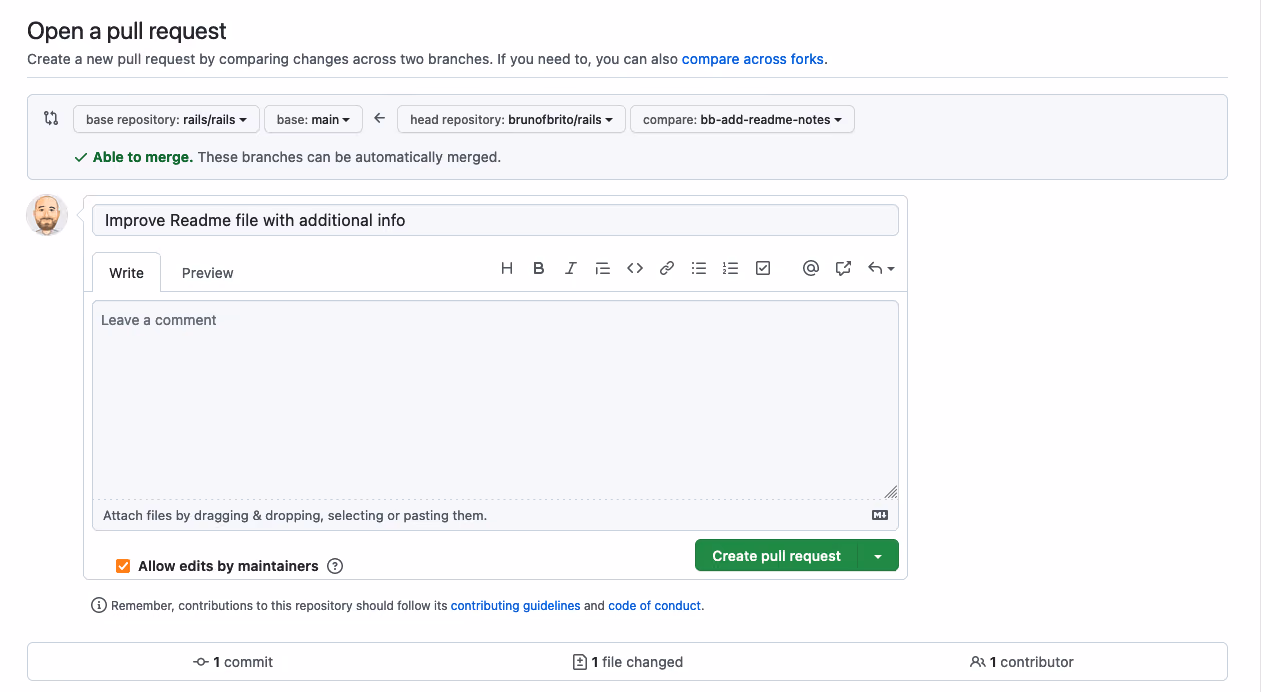View the 1 file changed section
1261x692 pixels.
coord(627,662)
